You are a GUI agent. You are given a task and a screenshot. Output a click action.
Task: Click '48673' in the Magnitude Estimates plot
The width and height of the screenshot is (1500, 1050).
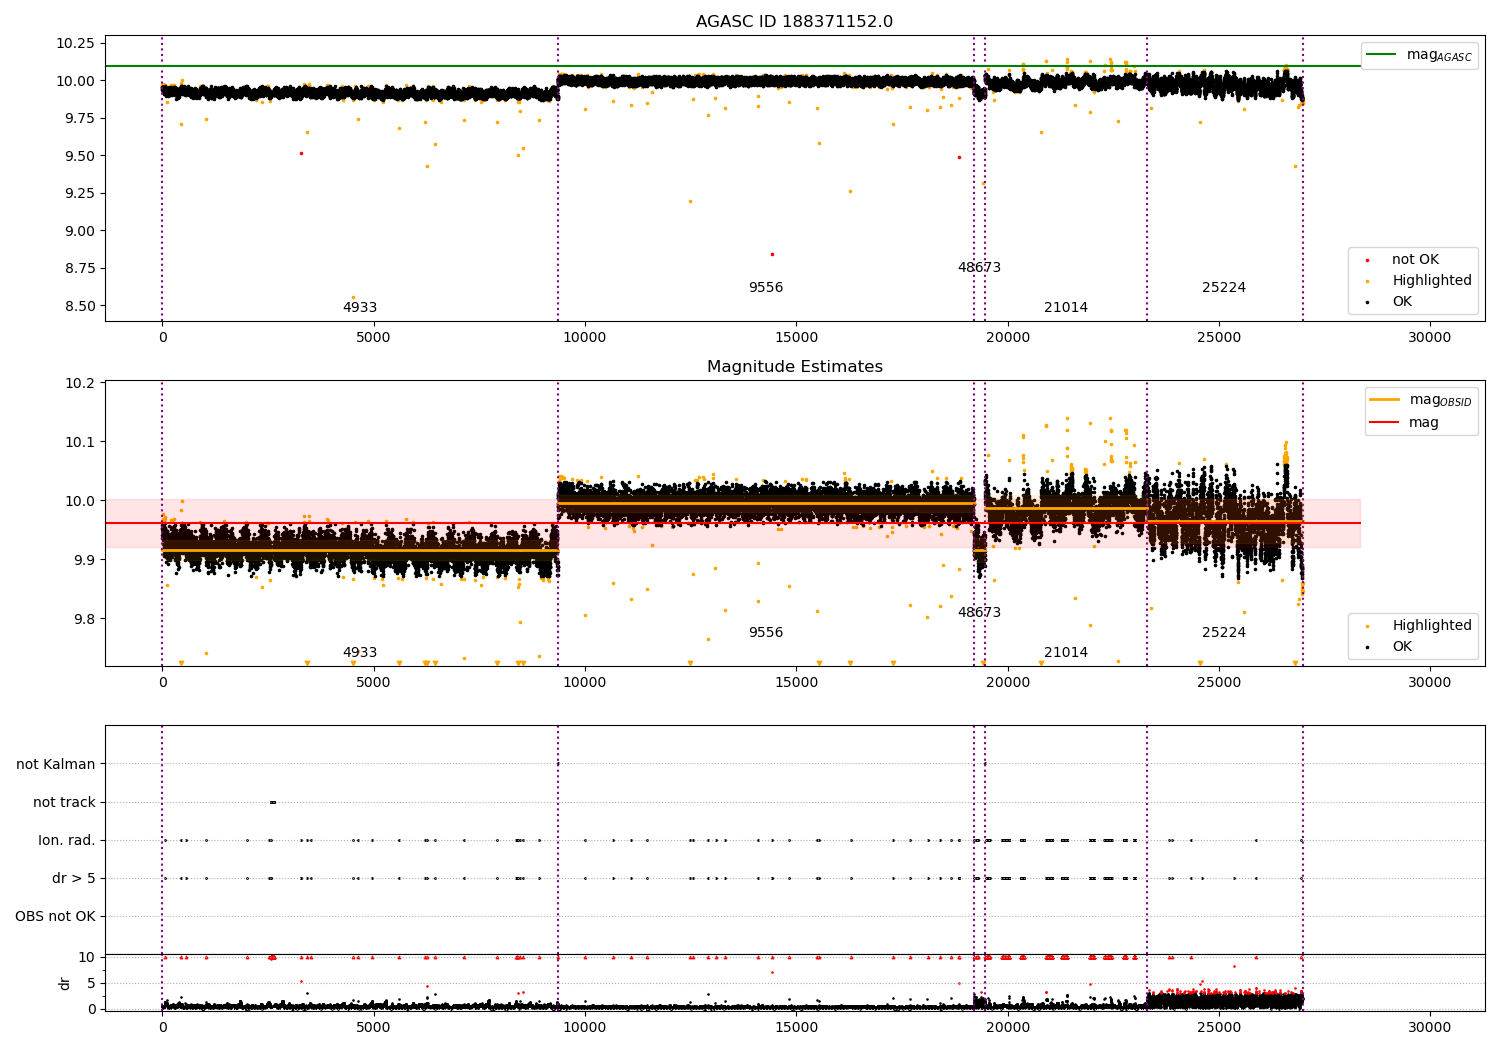[x=979, y=613]
